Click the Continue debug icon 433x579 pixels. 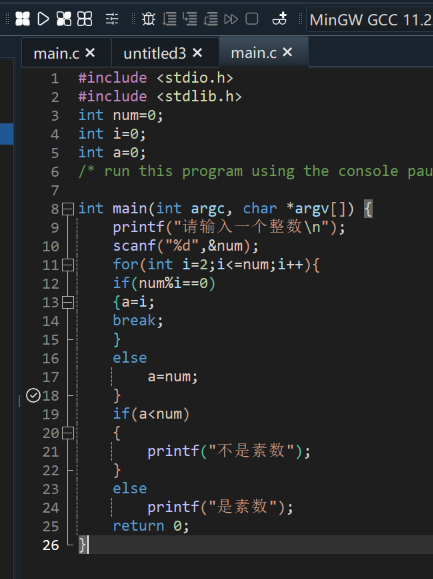[231, 19]
